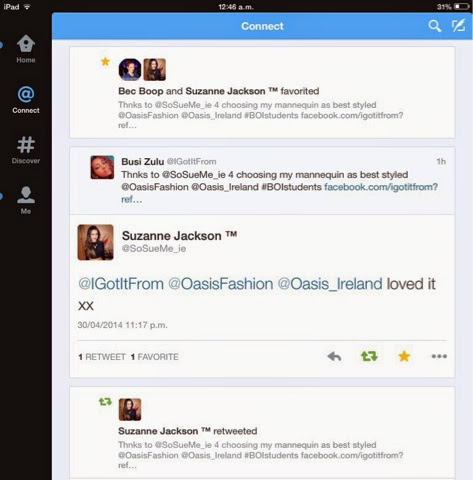Screen dimensions: 473x480
Task: Open the Discover hashtag tab
Action: click(x=26, y=150)
